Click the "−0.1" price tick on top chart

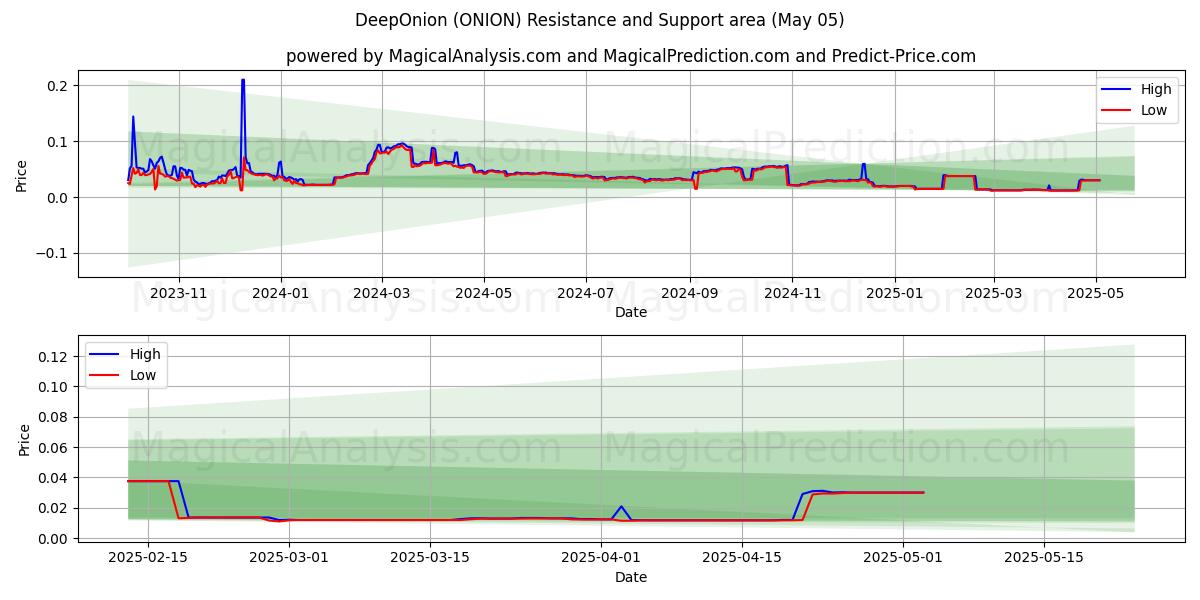52,254
